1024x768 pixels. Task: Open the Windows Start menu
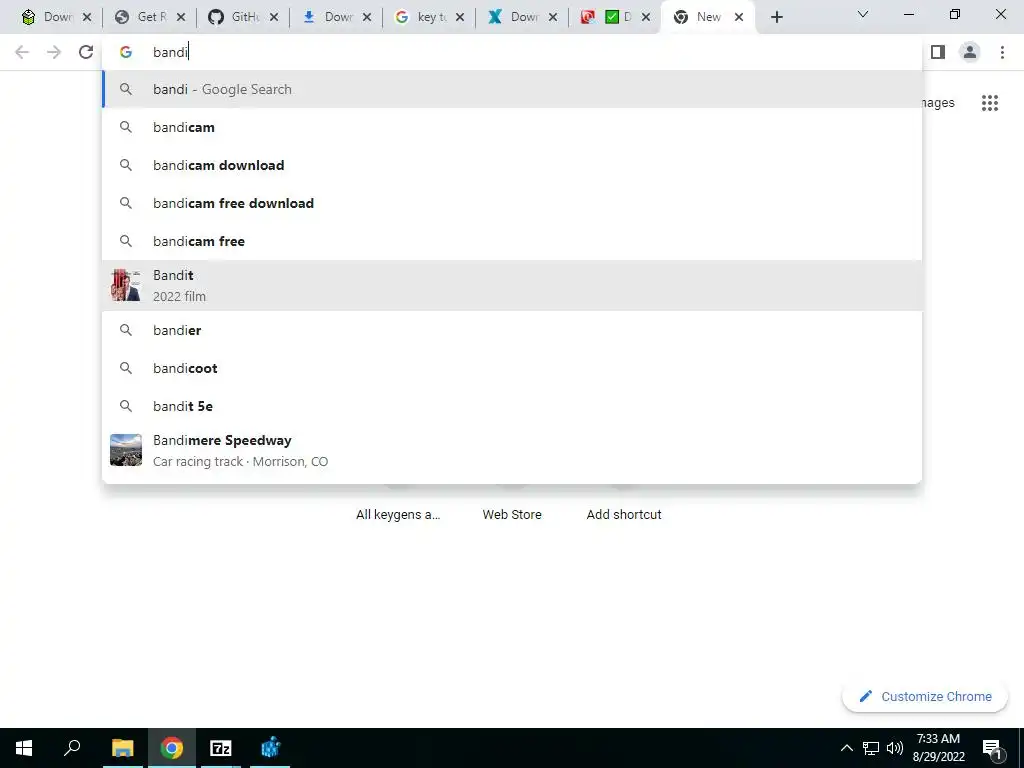point(24,748)
